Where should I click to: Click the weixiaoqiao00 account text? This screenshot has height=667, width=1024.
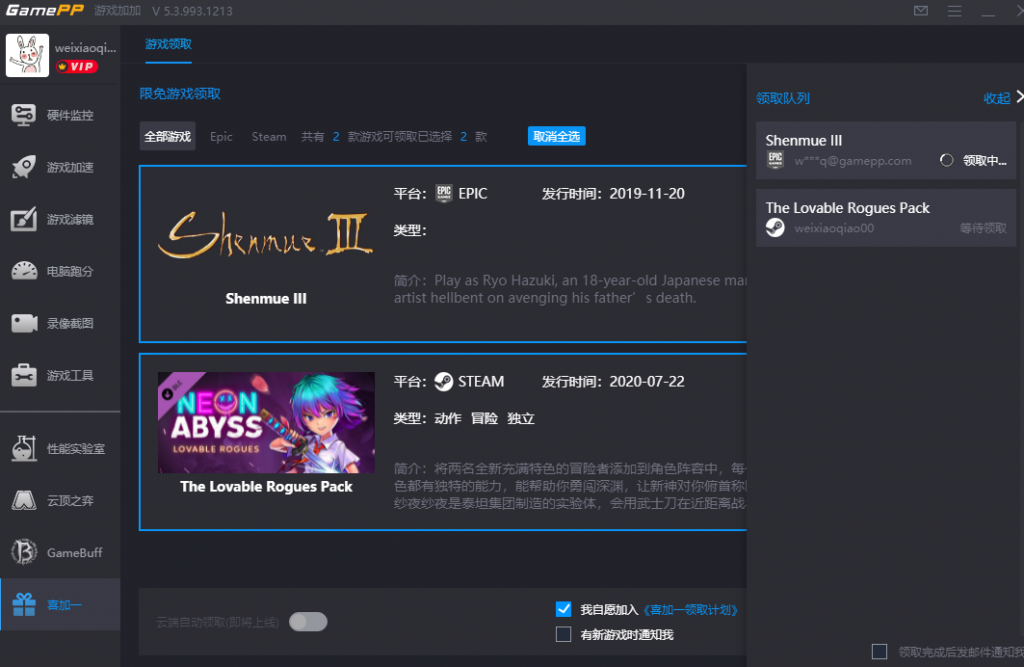pyautogui.click(x=834, y=228)
